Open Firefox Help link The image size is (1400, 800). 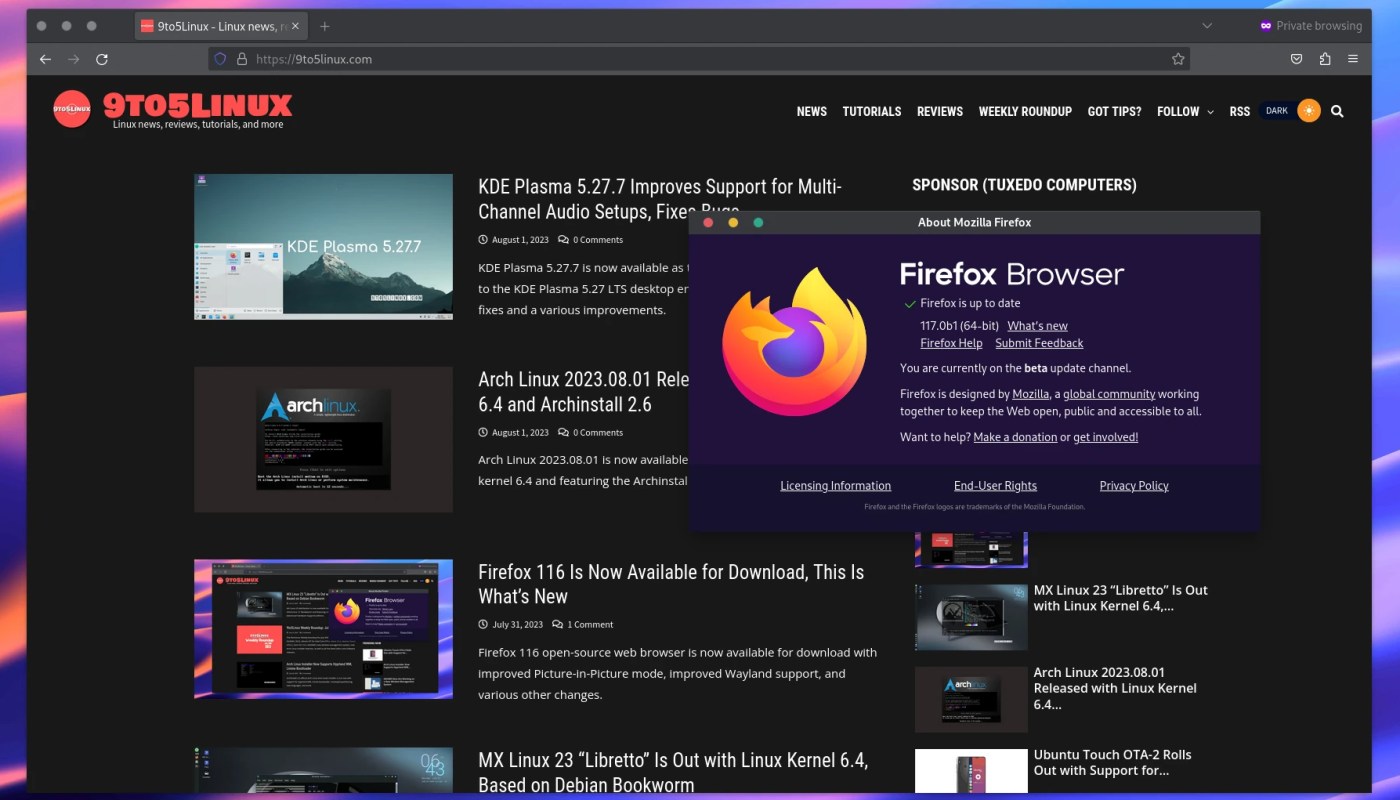(x=951, y=343)
